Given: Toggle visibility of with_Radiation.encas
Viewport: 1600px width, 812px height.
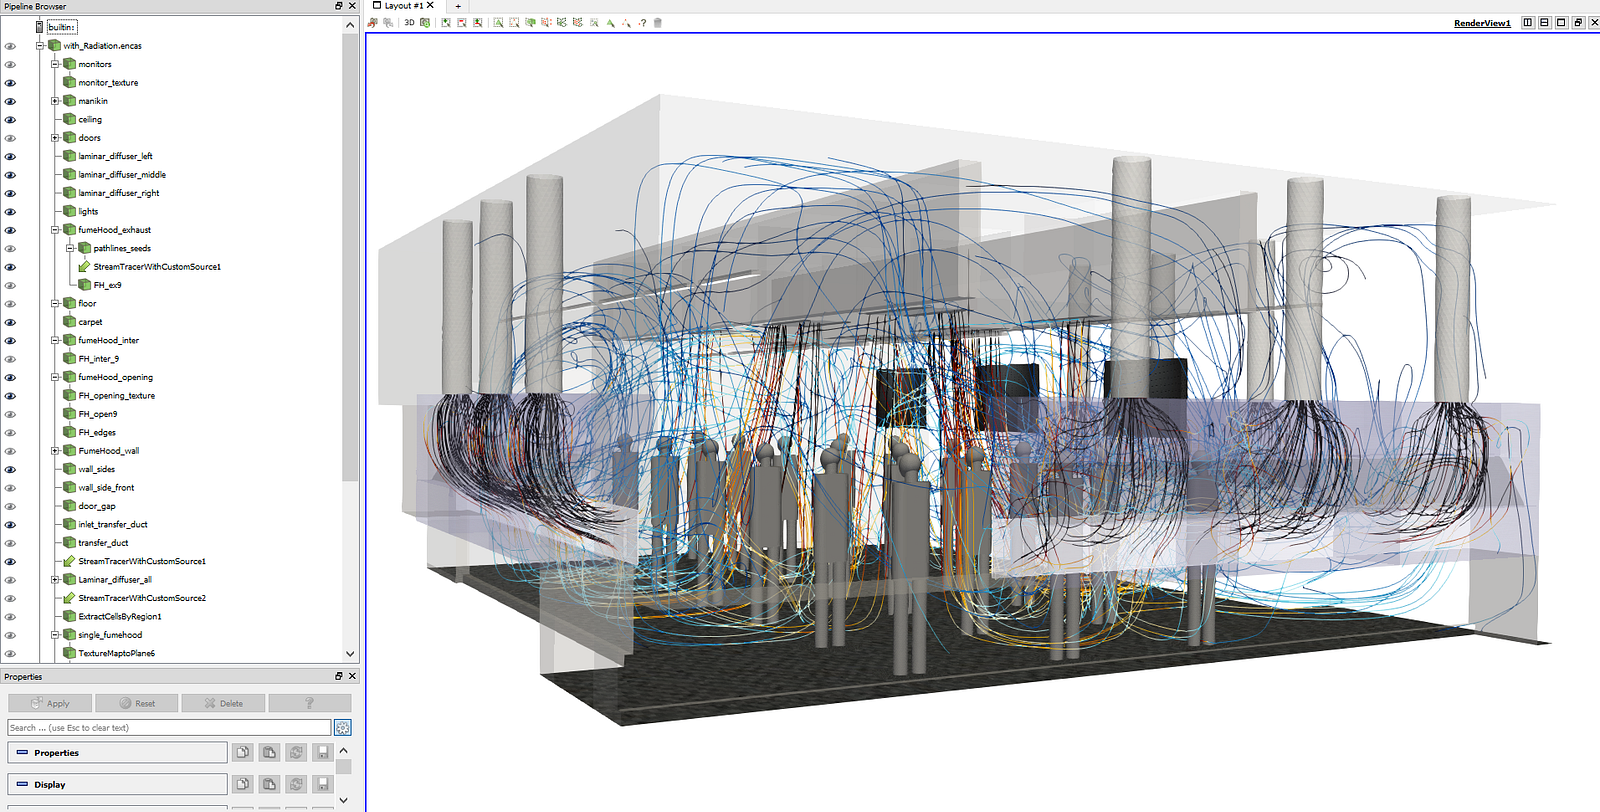Looking at the screenshot, I should [x=10, y=46].
